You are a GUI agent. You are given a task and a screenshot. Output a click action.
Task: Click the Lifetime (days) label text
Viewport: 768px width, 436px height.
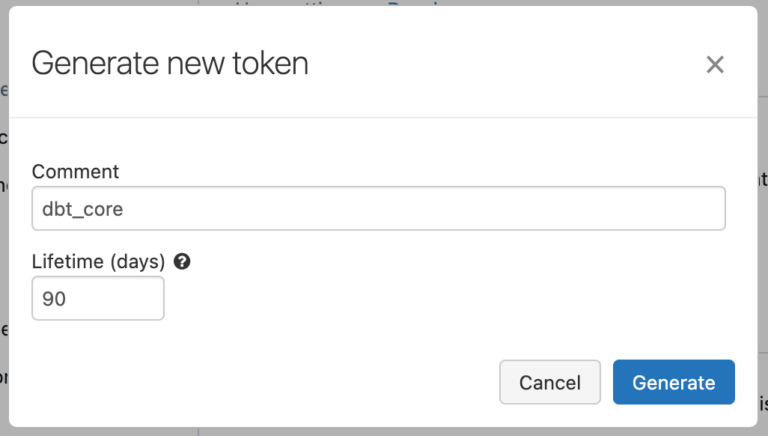tap(98, 262)
